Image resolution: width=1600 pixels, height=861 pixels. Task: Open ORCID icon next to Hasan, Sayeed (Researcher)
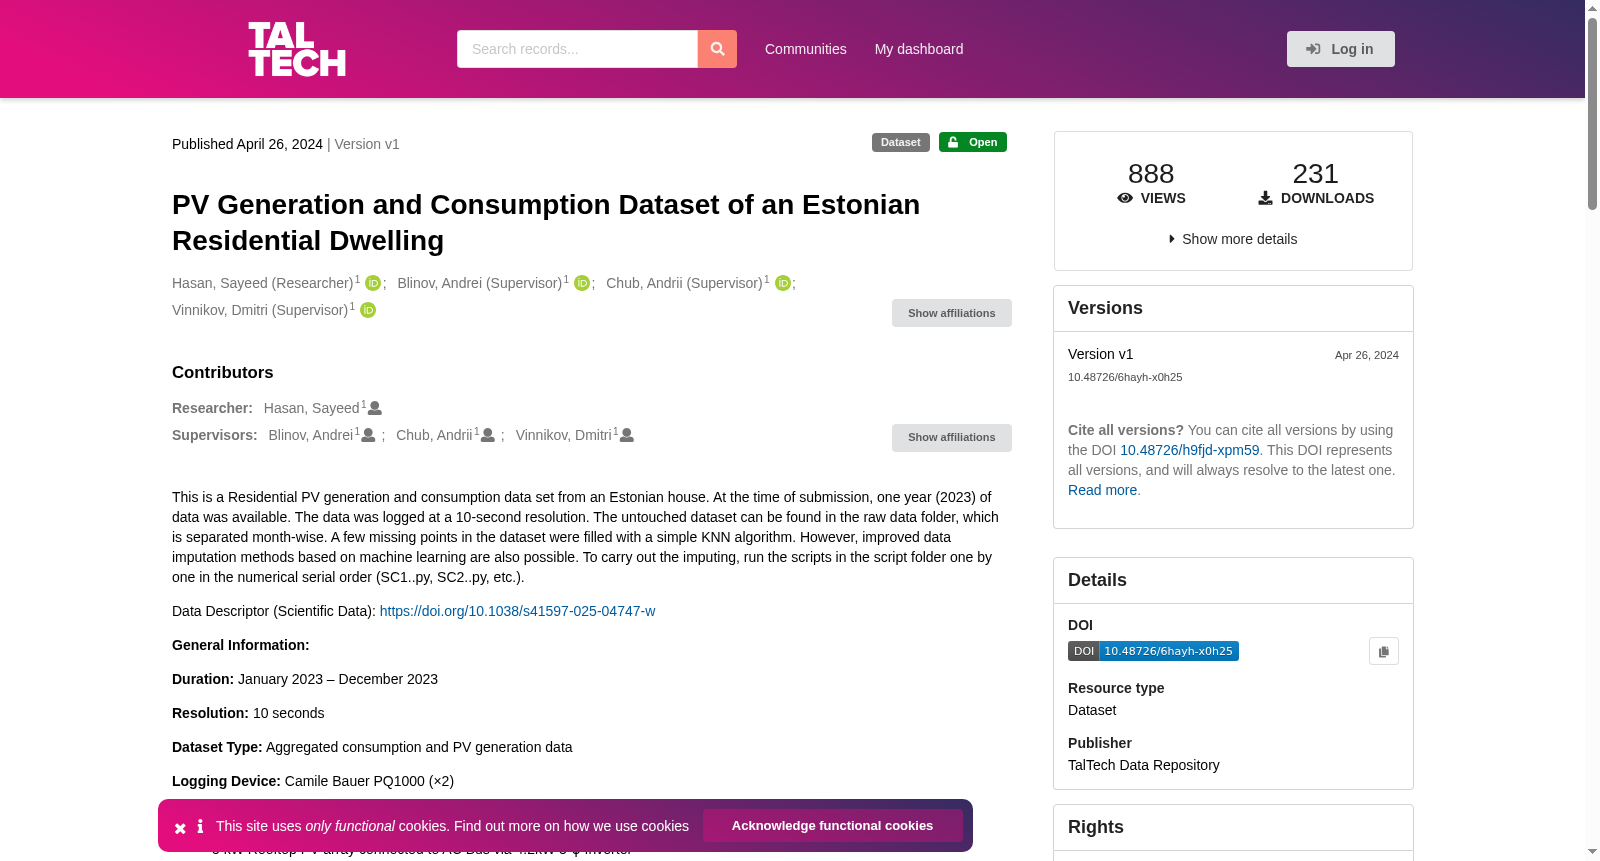pos(373,283)
